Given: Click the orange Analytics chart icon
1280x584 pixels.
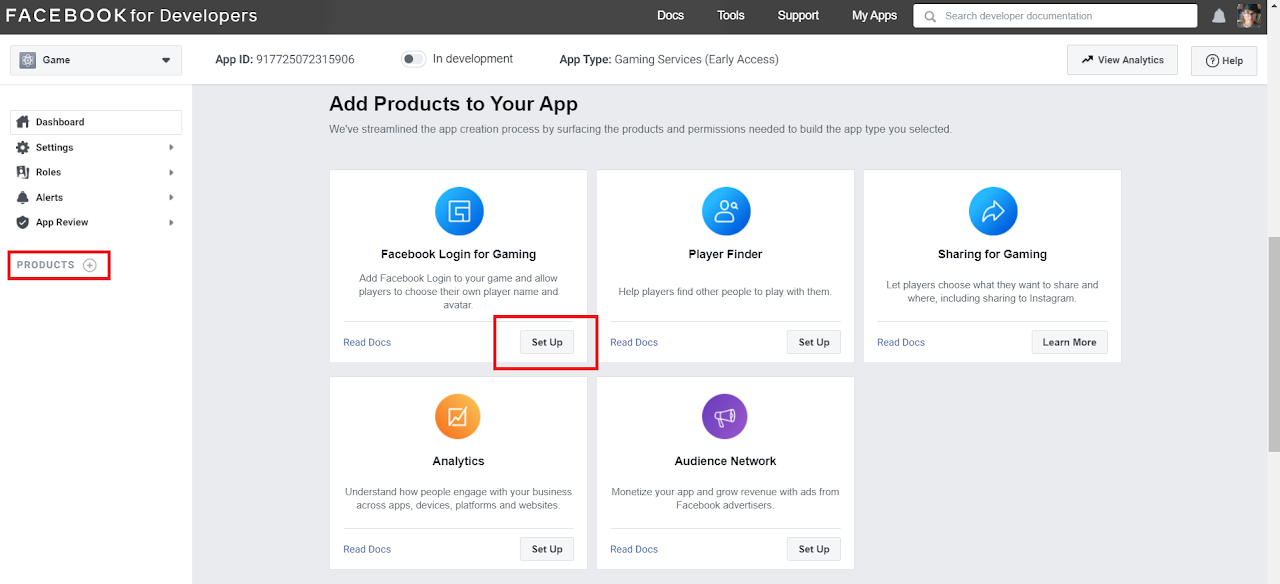Looking at the screenshot, I should click(x=458, y=417).
